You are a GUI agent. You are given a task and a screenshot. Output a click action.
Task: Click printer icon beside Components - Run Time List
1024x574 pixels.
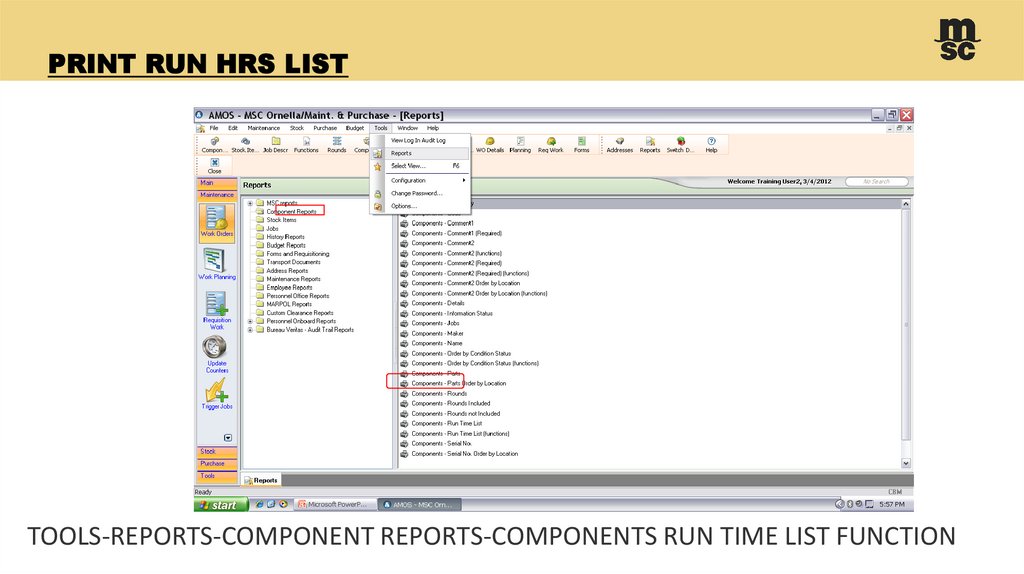point(404,424)
